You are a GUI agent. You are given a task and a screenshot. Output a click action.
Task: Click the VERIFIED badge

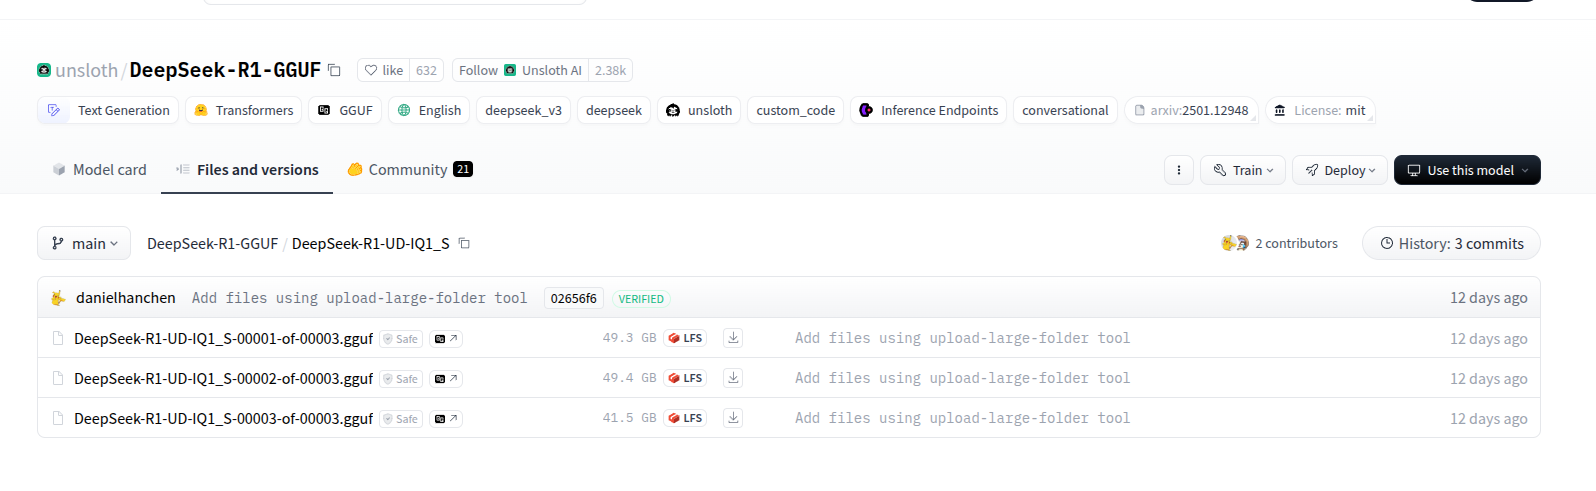[x=641, y=298]
